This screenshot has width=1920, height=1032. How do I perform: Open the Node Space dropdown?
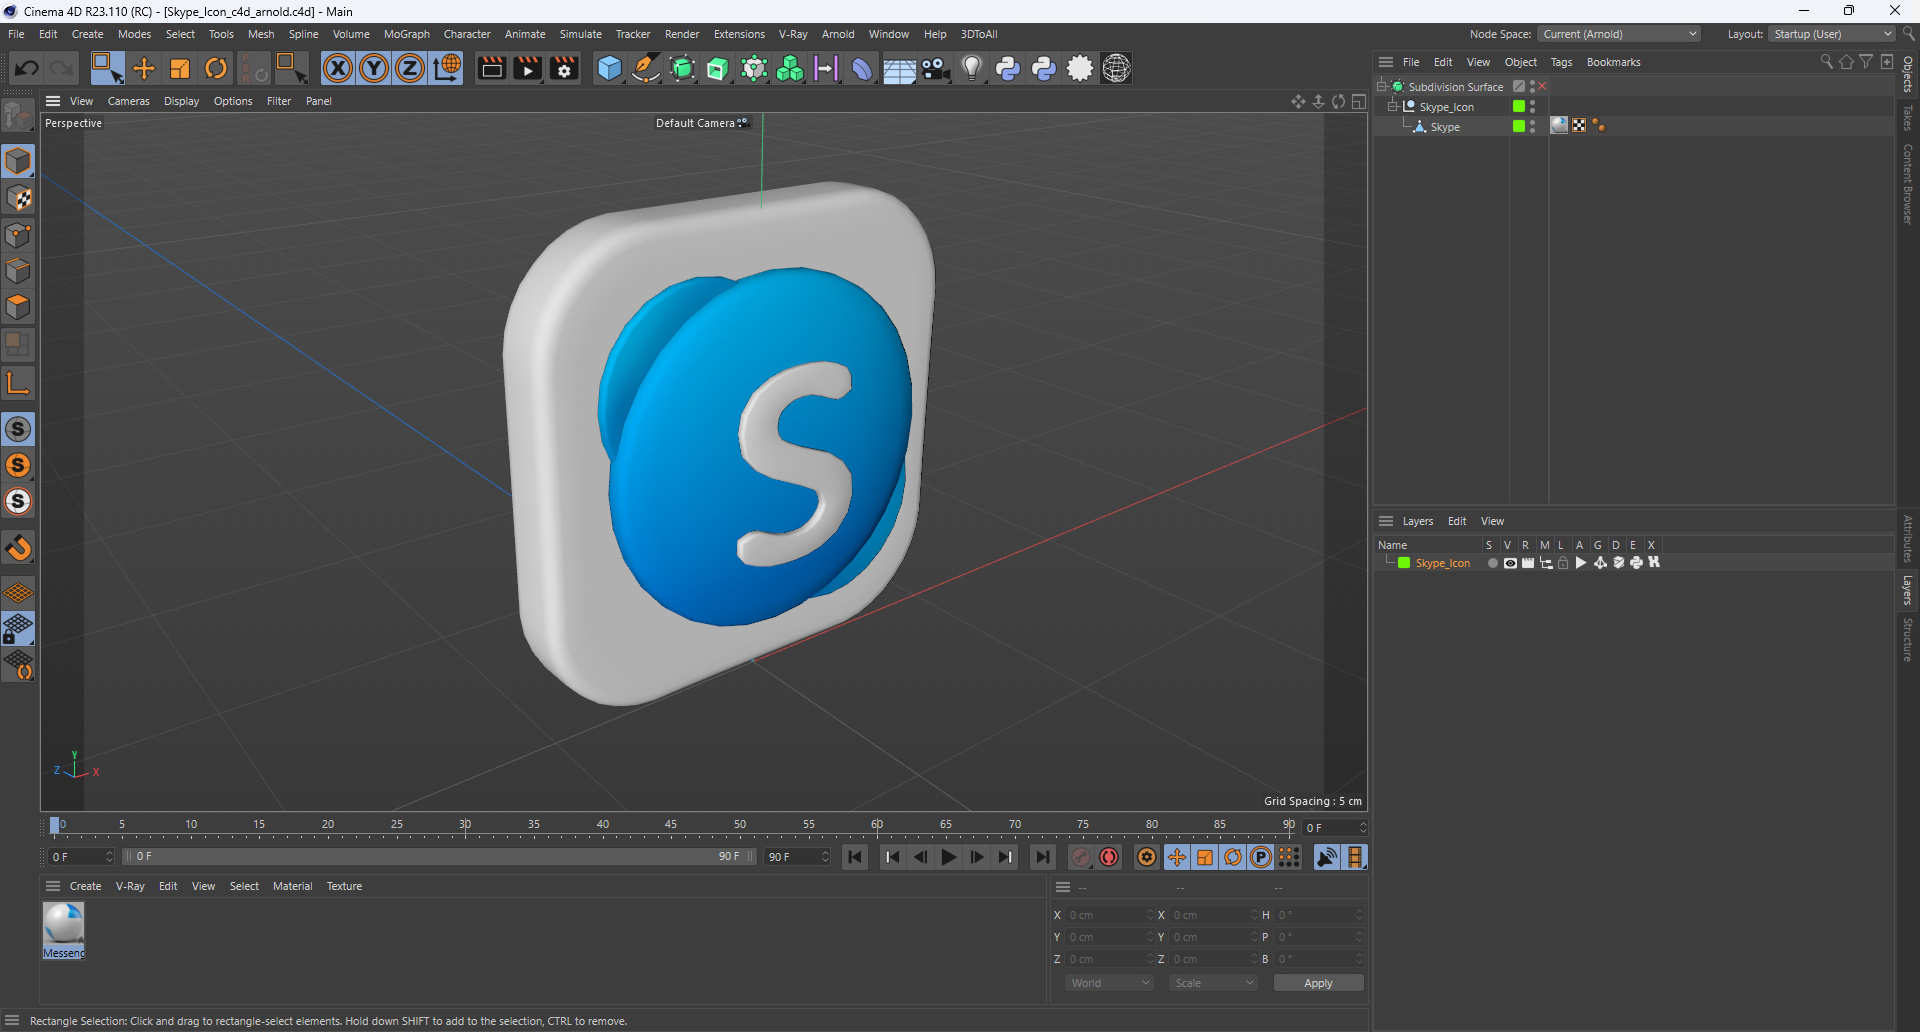pyautogui.click(x=1619, y=34)
